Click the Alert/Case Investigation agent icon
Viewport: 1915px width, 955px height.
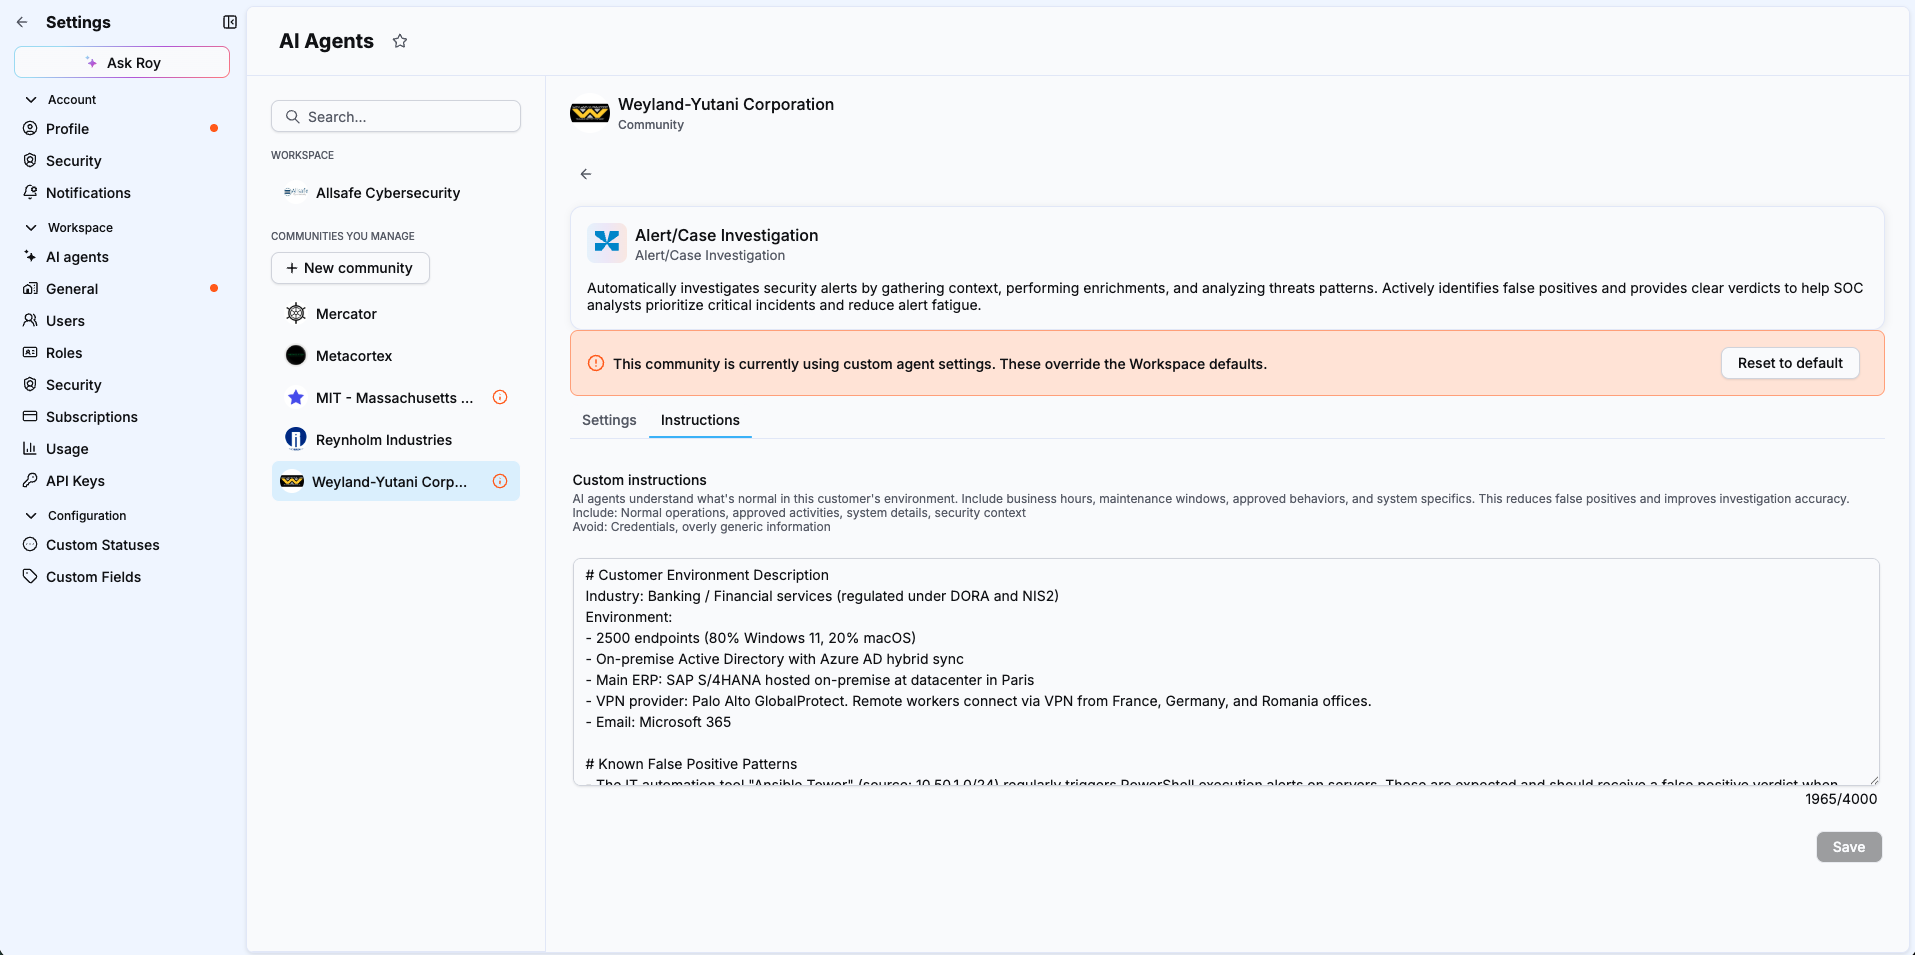pos(607,242)
